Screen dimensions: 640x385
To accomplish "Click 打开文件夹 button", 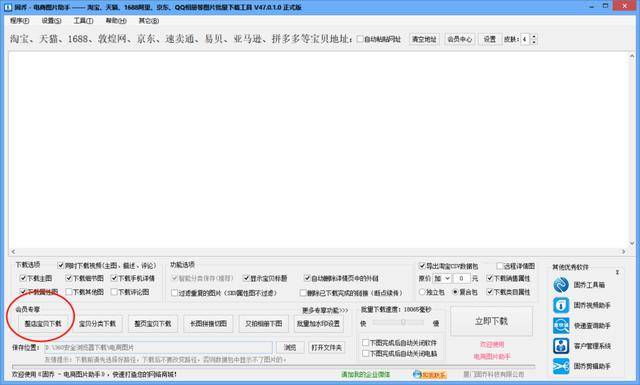I will (x=327, y=347).
